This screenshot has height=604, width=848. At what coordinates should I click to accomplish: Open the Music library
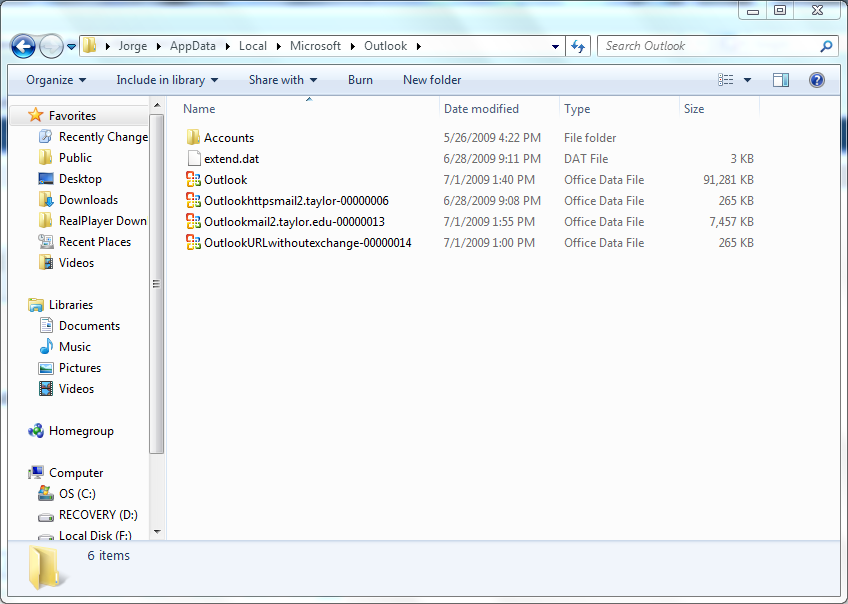(x=75, y=347)
